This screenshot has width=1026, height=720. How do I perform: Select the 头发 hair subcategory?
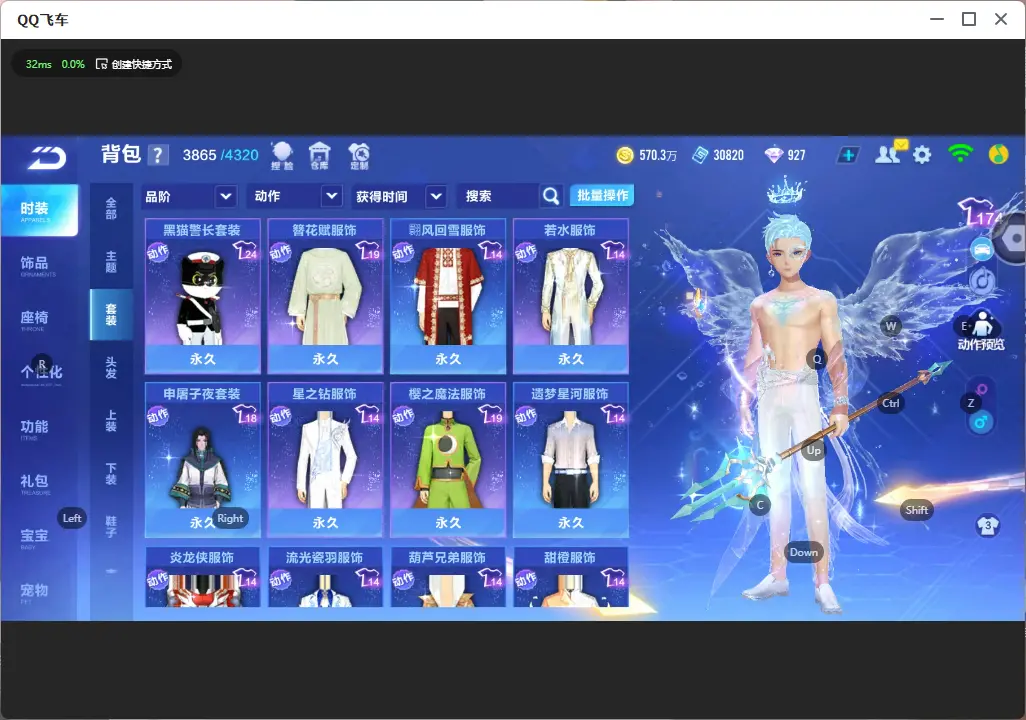pyautogui.click(x=111, y=368)
